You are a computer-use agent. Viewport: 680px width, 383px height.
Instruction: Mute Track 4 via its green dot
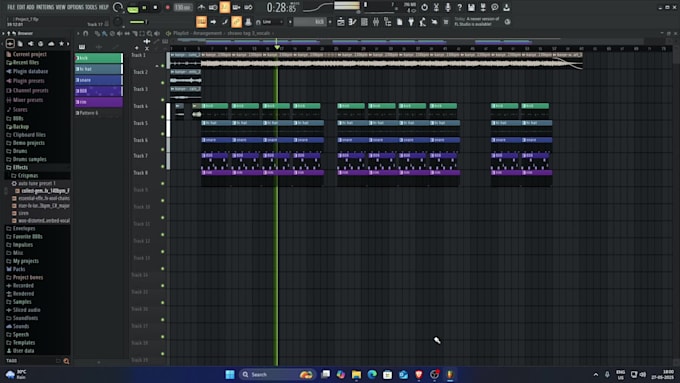click(x=163, y=117)
